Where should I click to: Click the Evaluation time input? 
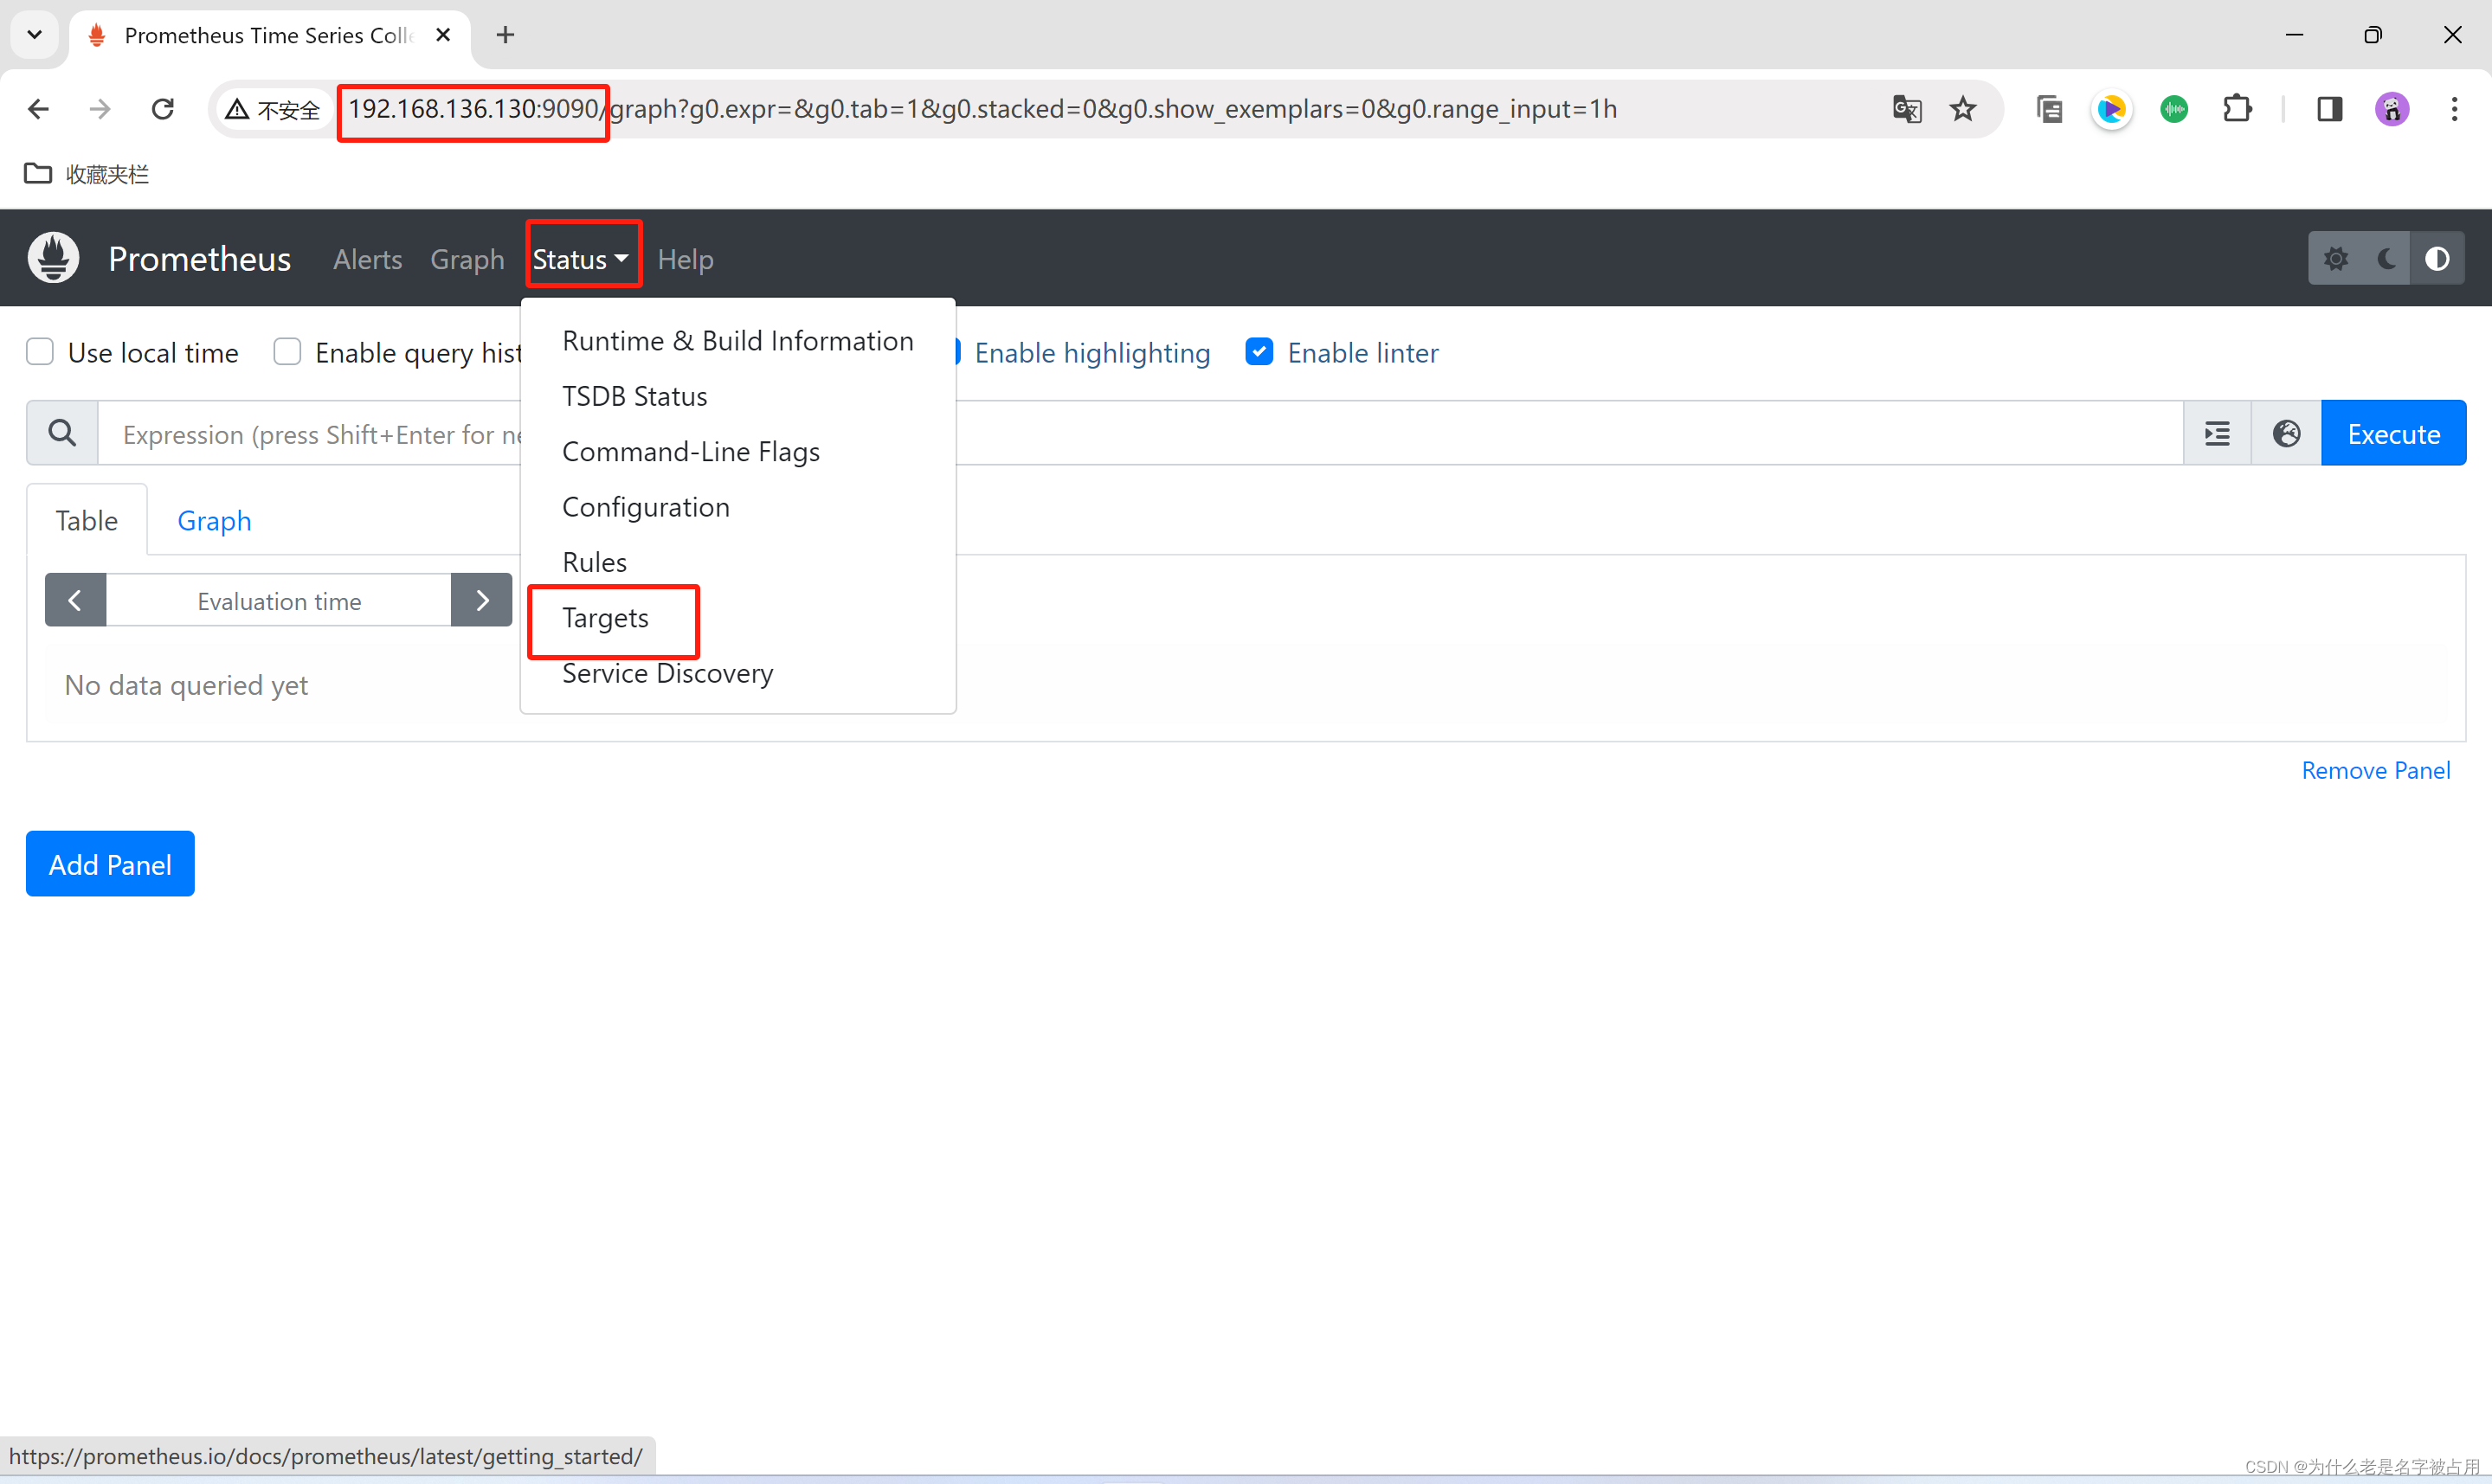point(279,600)
